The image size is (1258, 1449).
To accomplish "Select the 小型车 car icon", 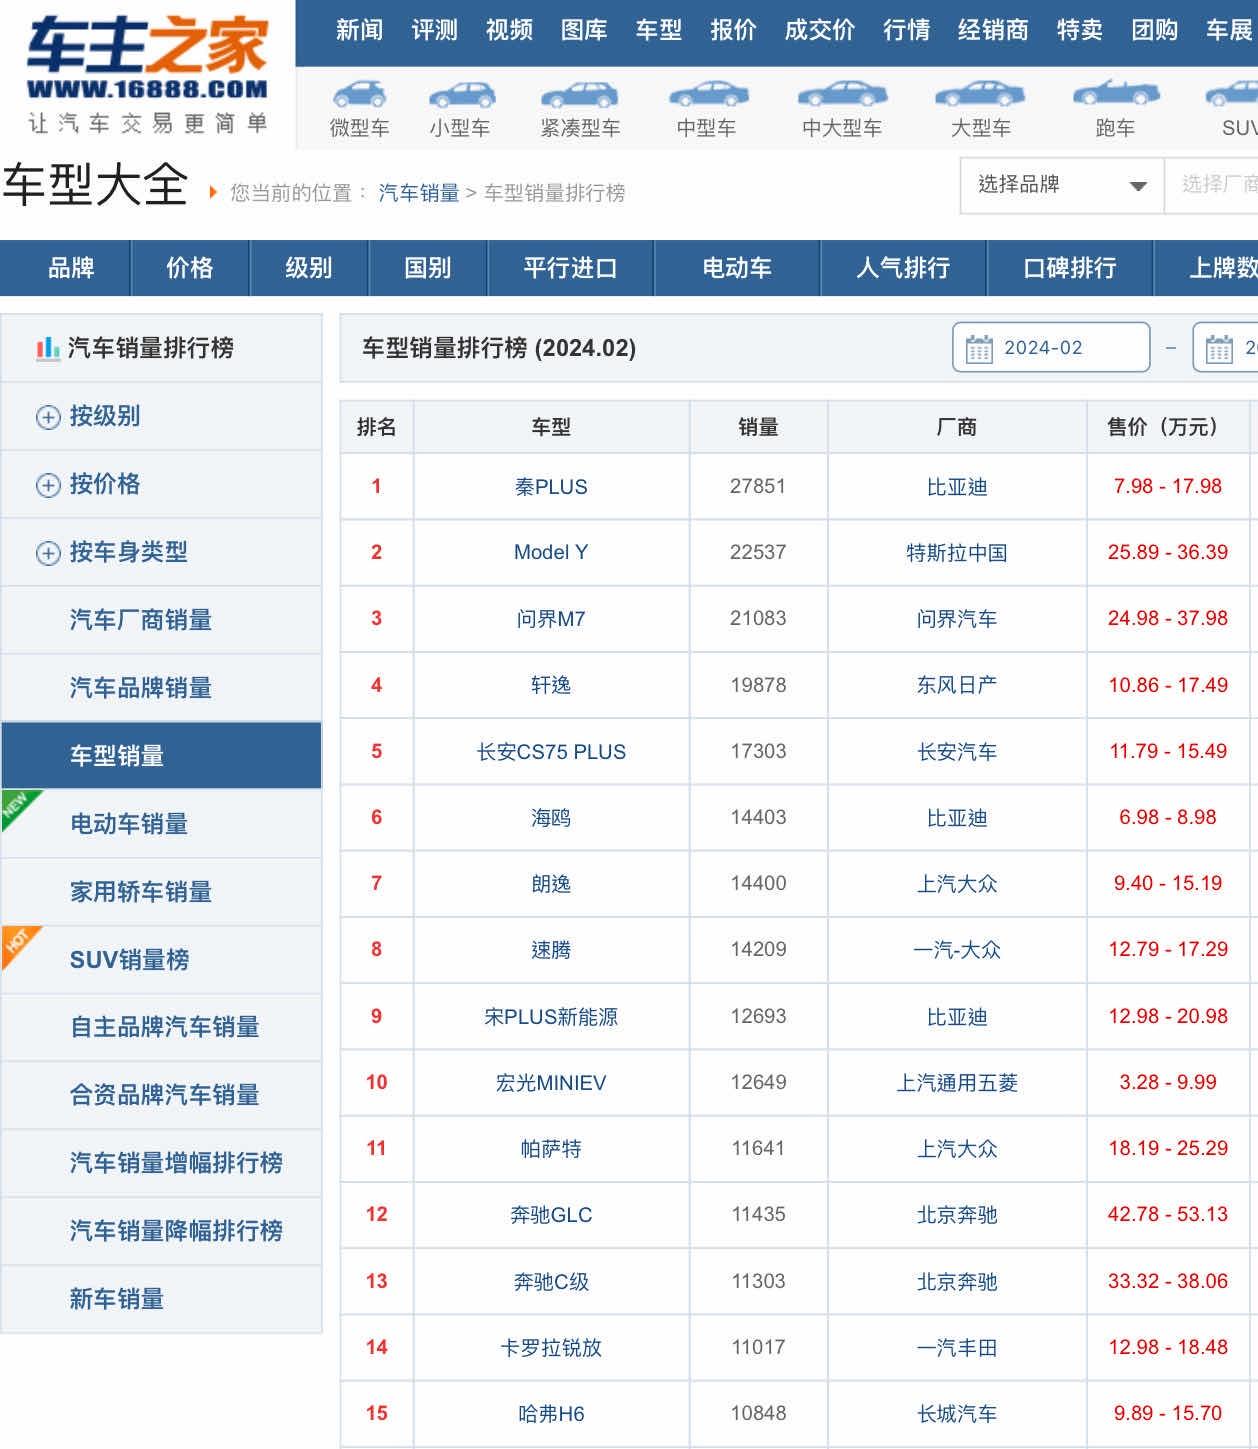I will click(x=461, y=96).
